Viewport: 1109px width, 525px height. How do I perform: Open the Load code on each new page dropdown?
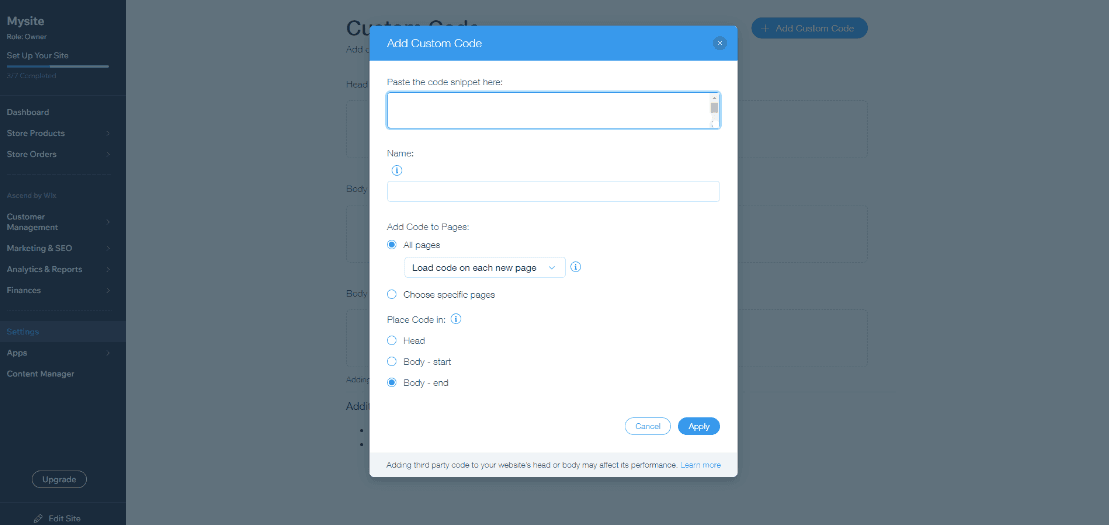(485, 268)
